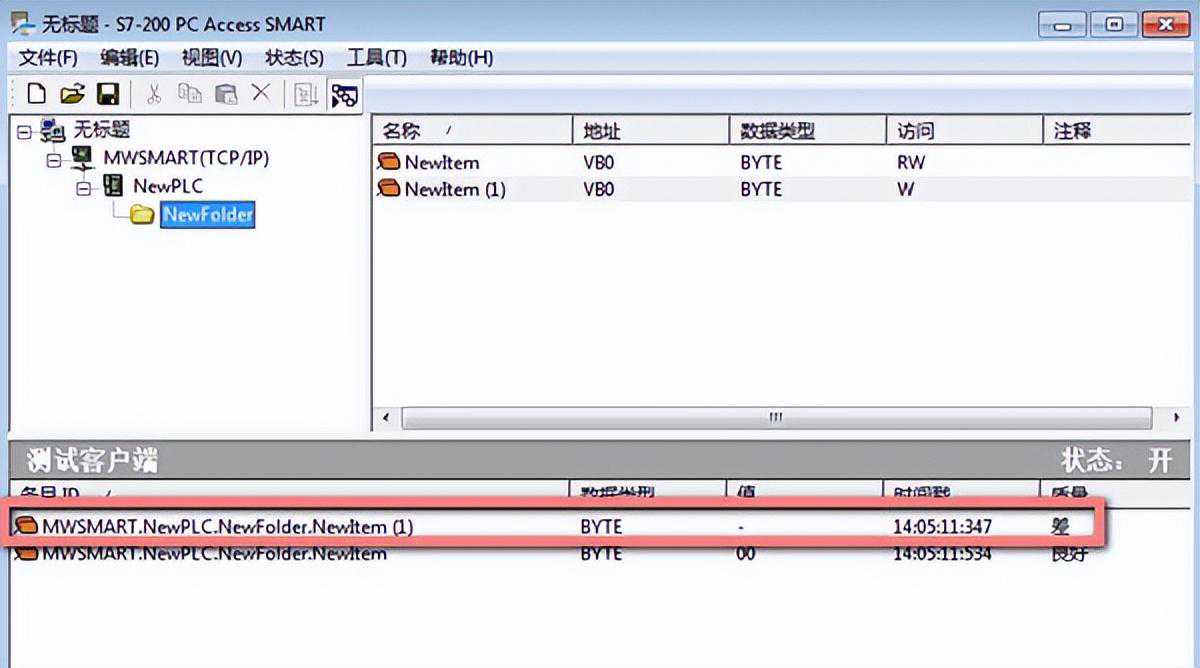Click the Delete X toolbar icon
1200x668 pixels.
[261, 94]
